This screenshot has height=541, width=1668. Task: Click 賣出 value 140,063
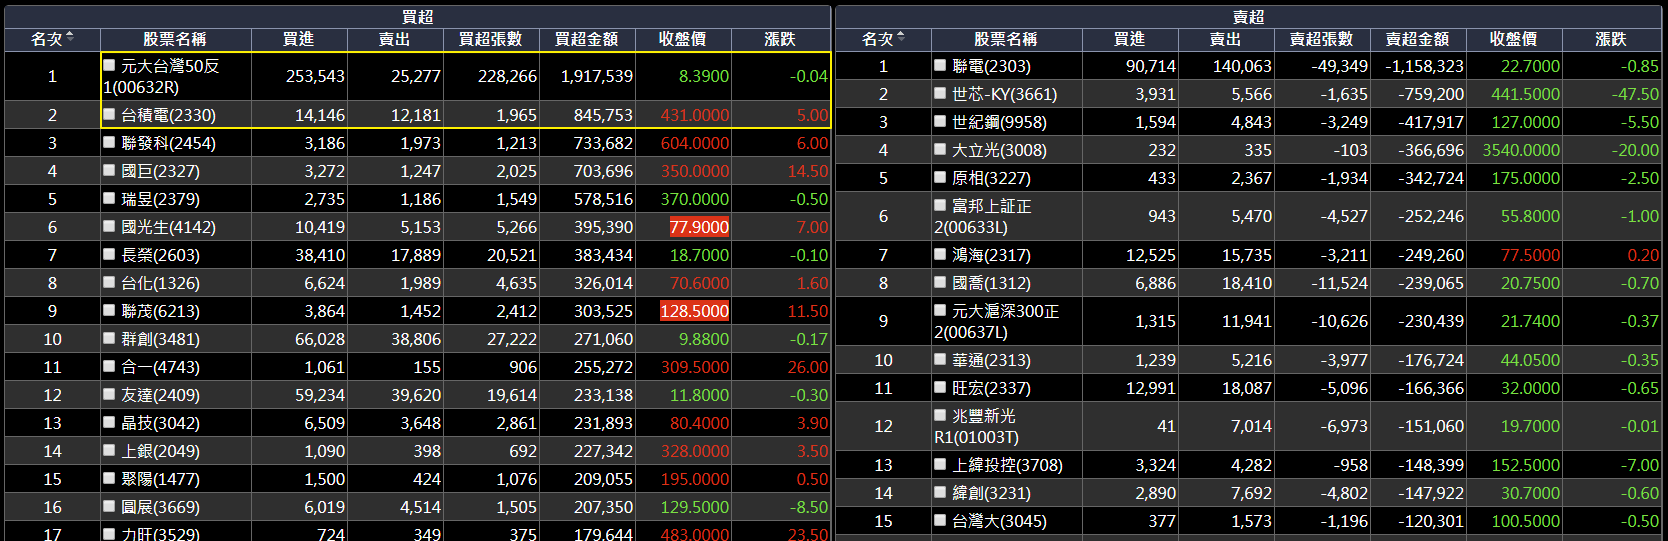(x=1242, y=66)
